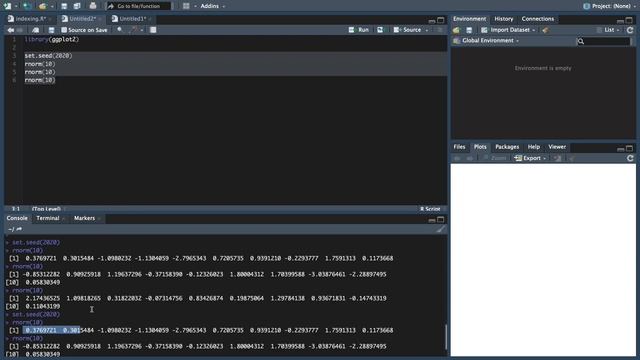Toggle the document outline icon in editor
This screenshot has height=360, width=640.
point(440,30)
